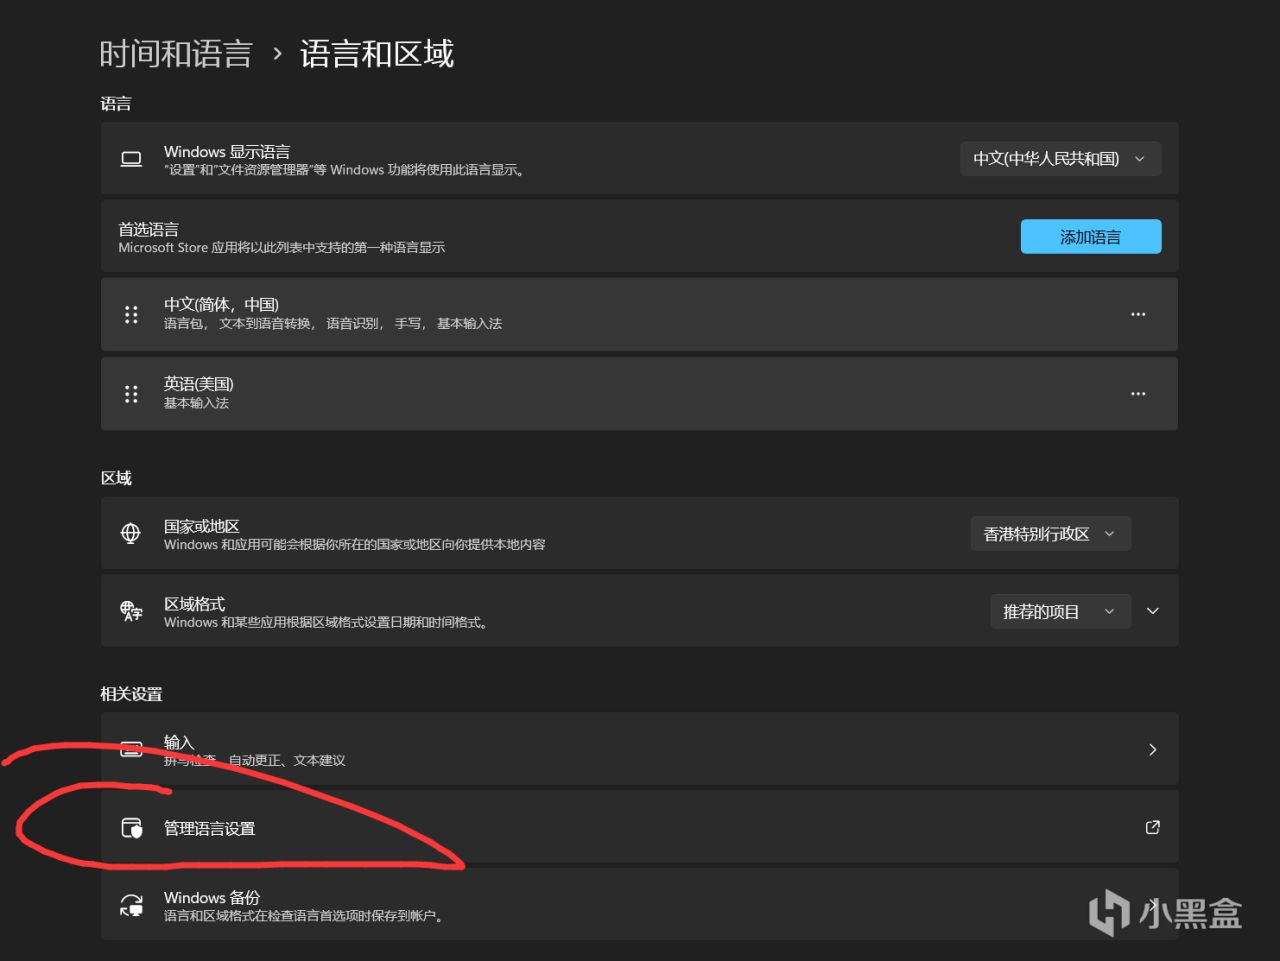Open more options for 中文(简体，中国)
The height and width of the screenshot is (961, 1280).
tap(1138, 314)
